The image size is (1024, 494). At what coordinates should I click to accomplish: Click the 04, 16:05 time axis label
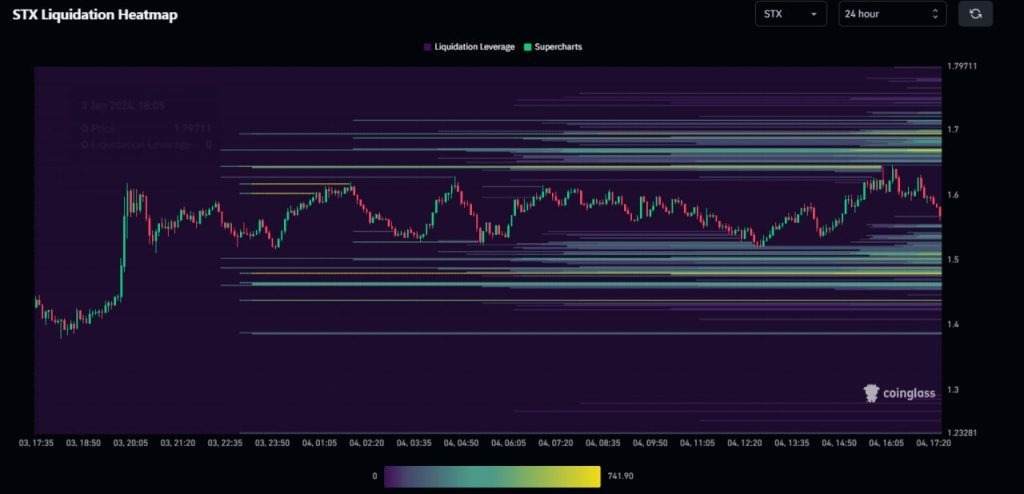tap(887, 443)
